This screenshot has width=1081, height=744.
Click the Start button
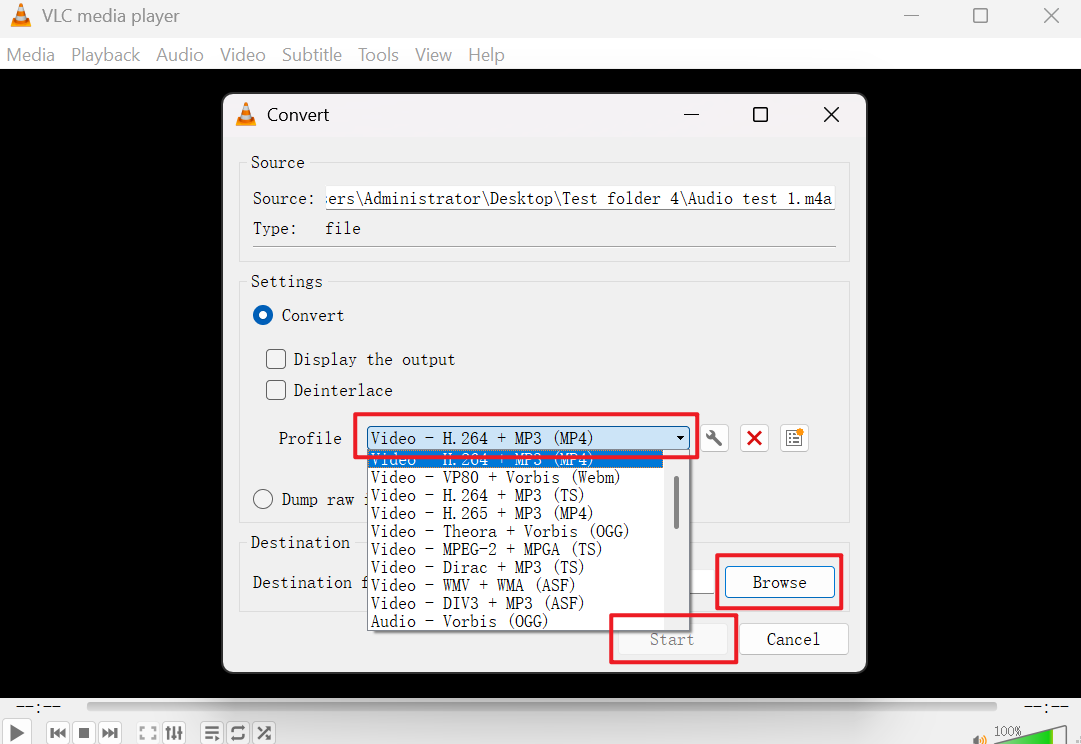[x=672, y=639]
